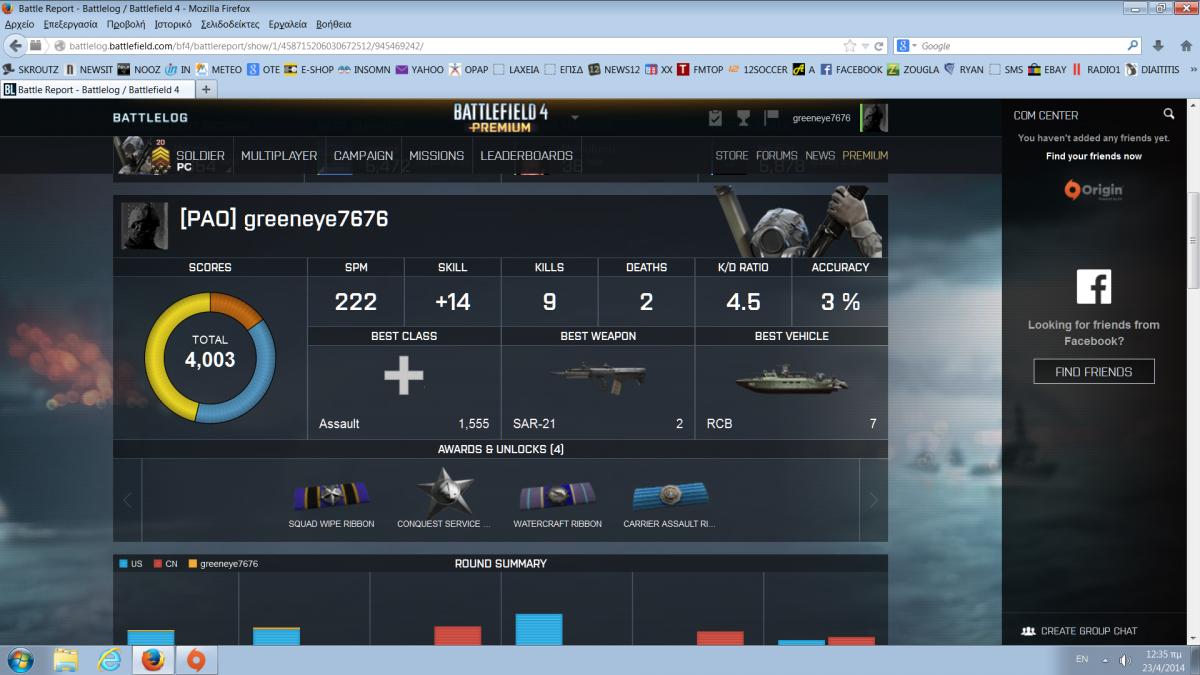The image size is (1200, 675).
Task: Click the Facebook logo in Com Center
Action: [1093, 287]
